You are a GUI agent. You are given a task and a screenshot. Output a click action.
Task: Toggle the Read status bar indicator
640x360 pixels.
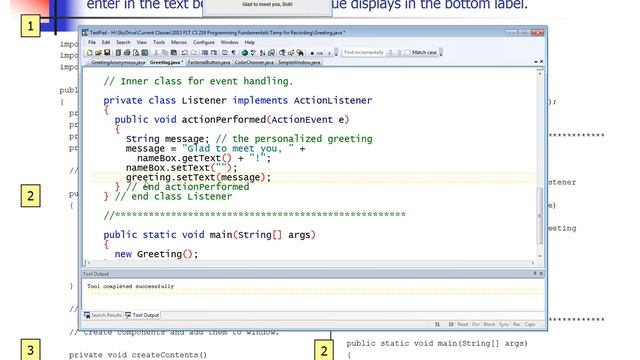pyautogui.click(x=462, y=324)
